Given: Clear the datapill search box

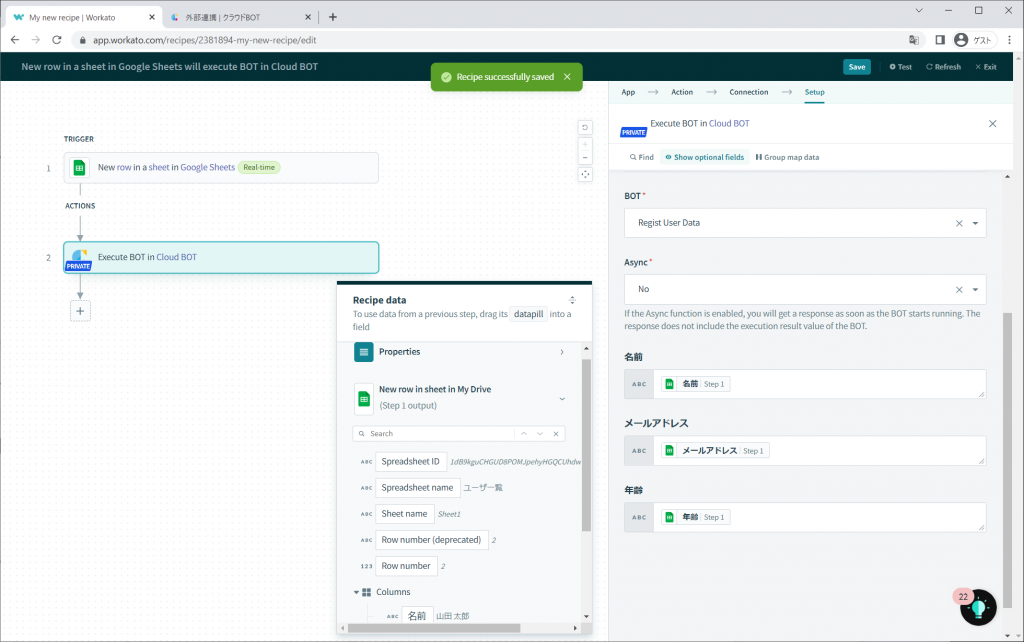Looking at the screenshot, I should click(x=556, y=434).
